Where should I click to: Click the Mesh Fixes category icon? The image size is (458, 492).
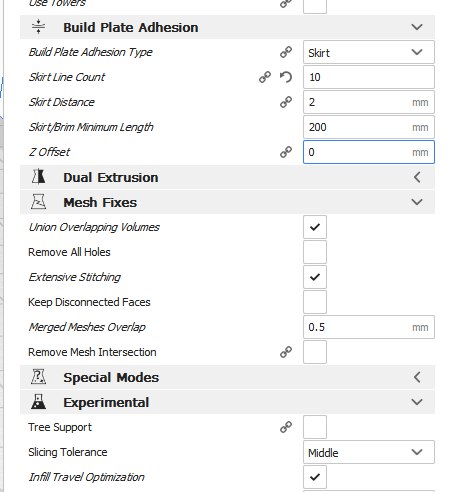click(38, 202)
